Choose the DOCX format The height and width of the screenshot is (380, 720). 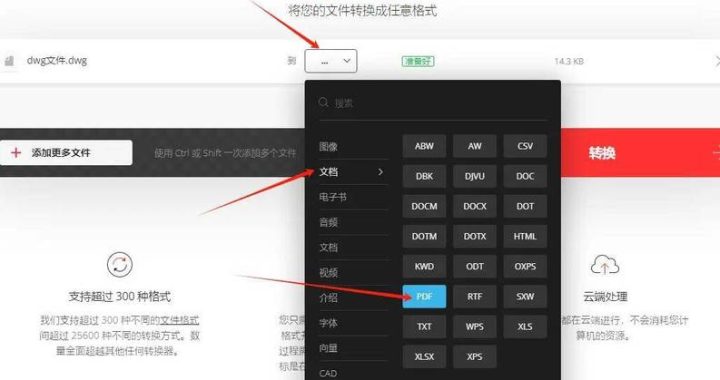tap(475, 207)
